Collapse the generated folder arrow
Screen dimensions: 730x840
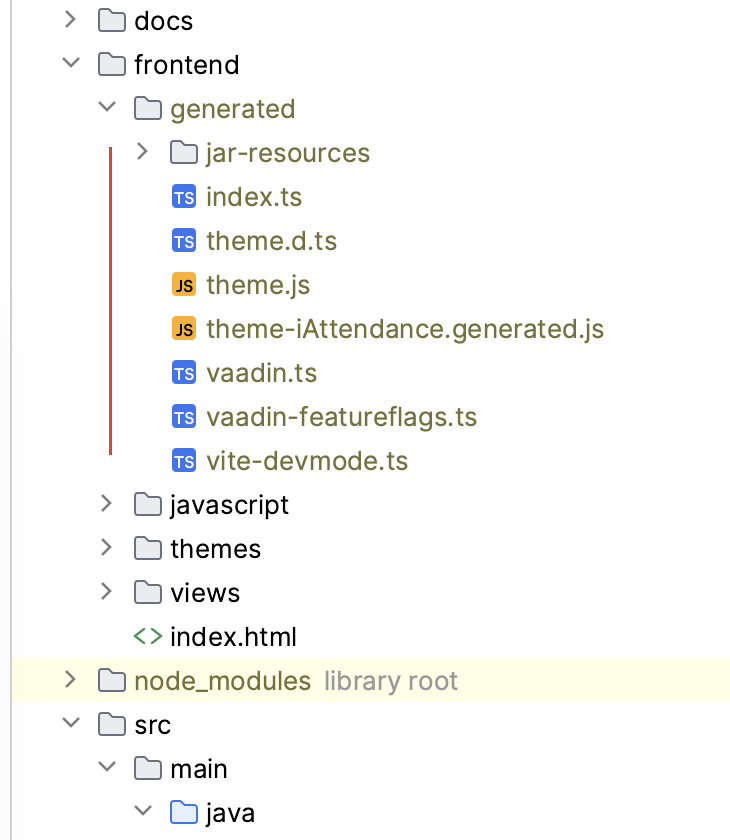point(106,108)
